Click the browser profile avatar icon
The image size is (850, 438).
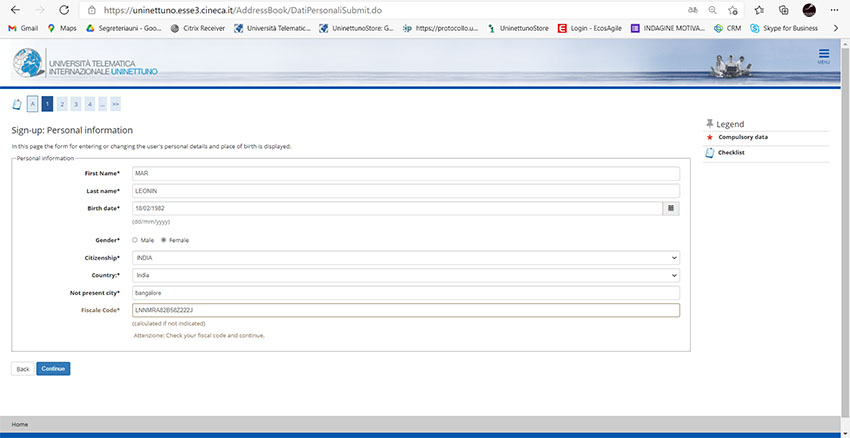[x=808, y=10]
